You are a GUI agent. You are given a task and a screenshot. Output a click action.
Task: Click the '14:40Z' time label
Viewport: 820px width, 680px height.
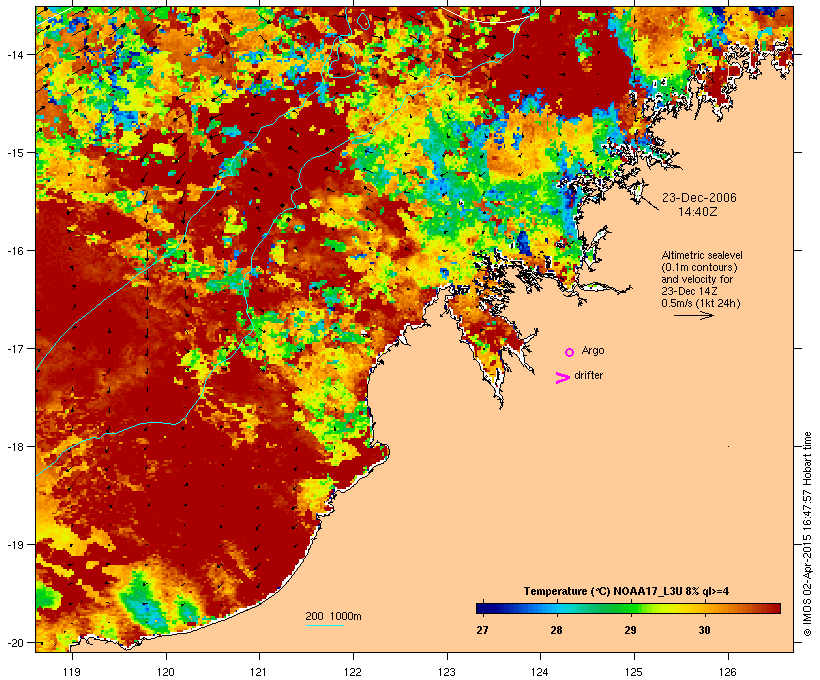[x=698, y=212]
